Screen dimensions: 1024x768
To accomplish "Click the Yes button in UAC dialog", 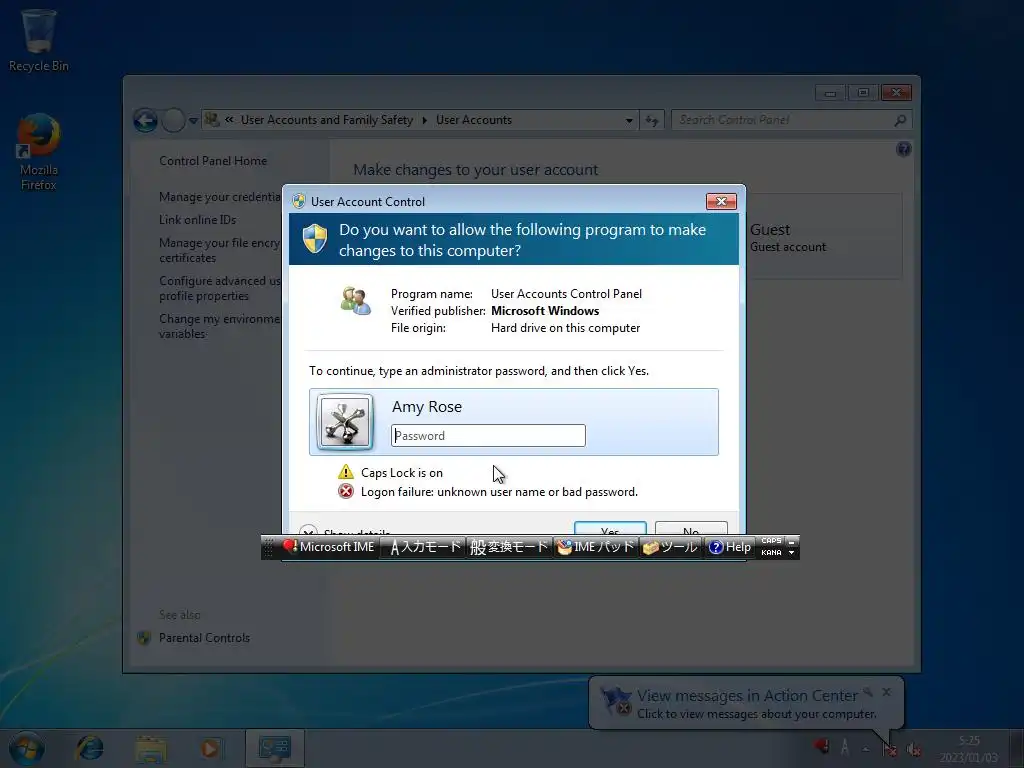I will (610, 528).
